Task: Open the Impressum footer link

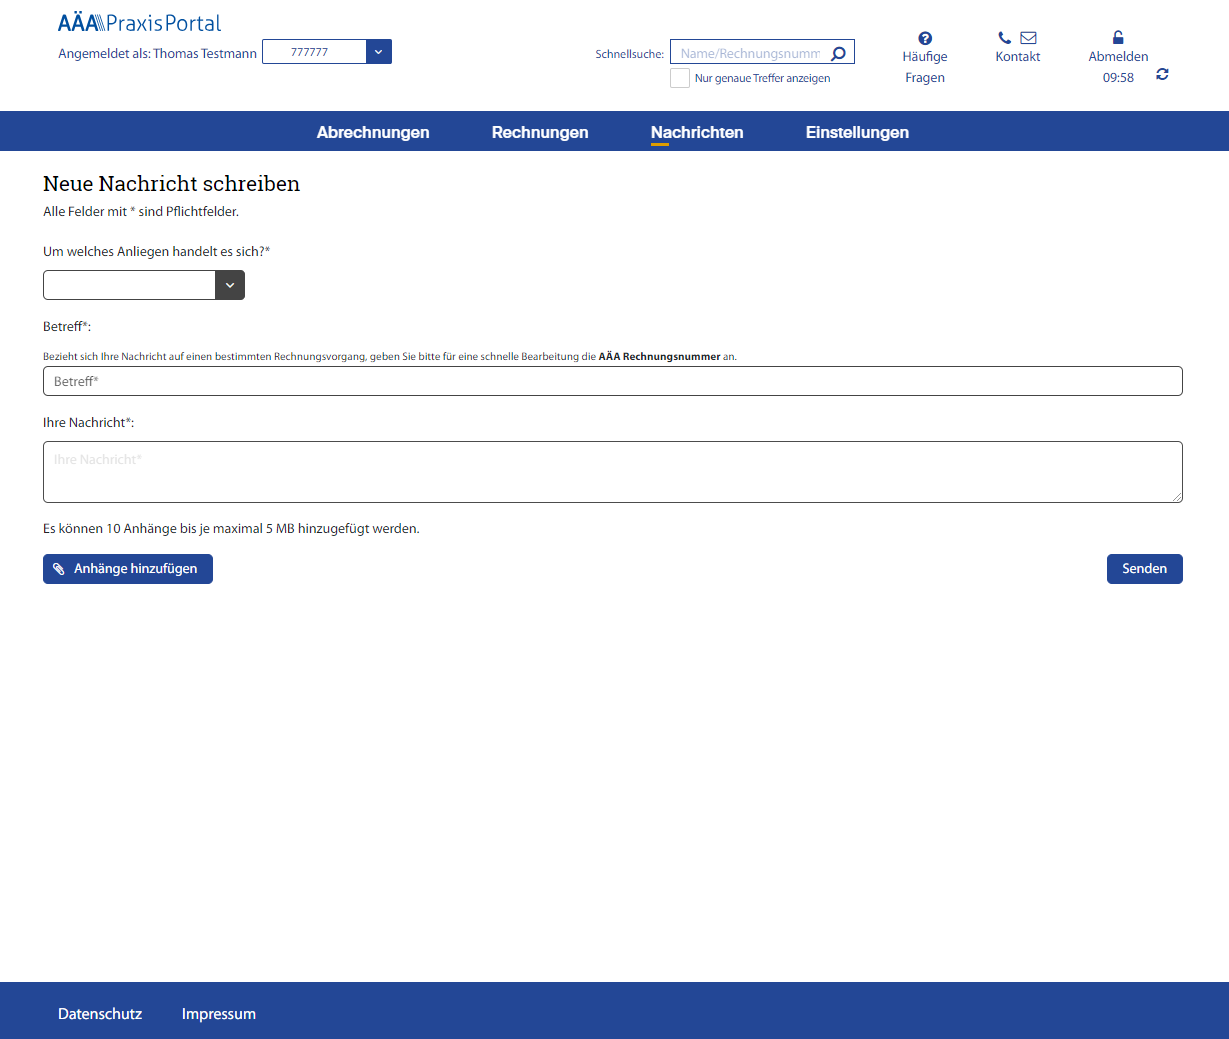Action: pos(219,1014)
